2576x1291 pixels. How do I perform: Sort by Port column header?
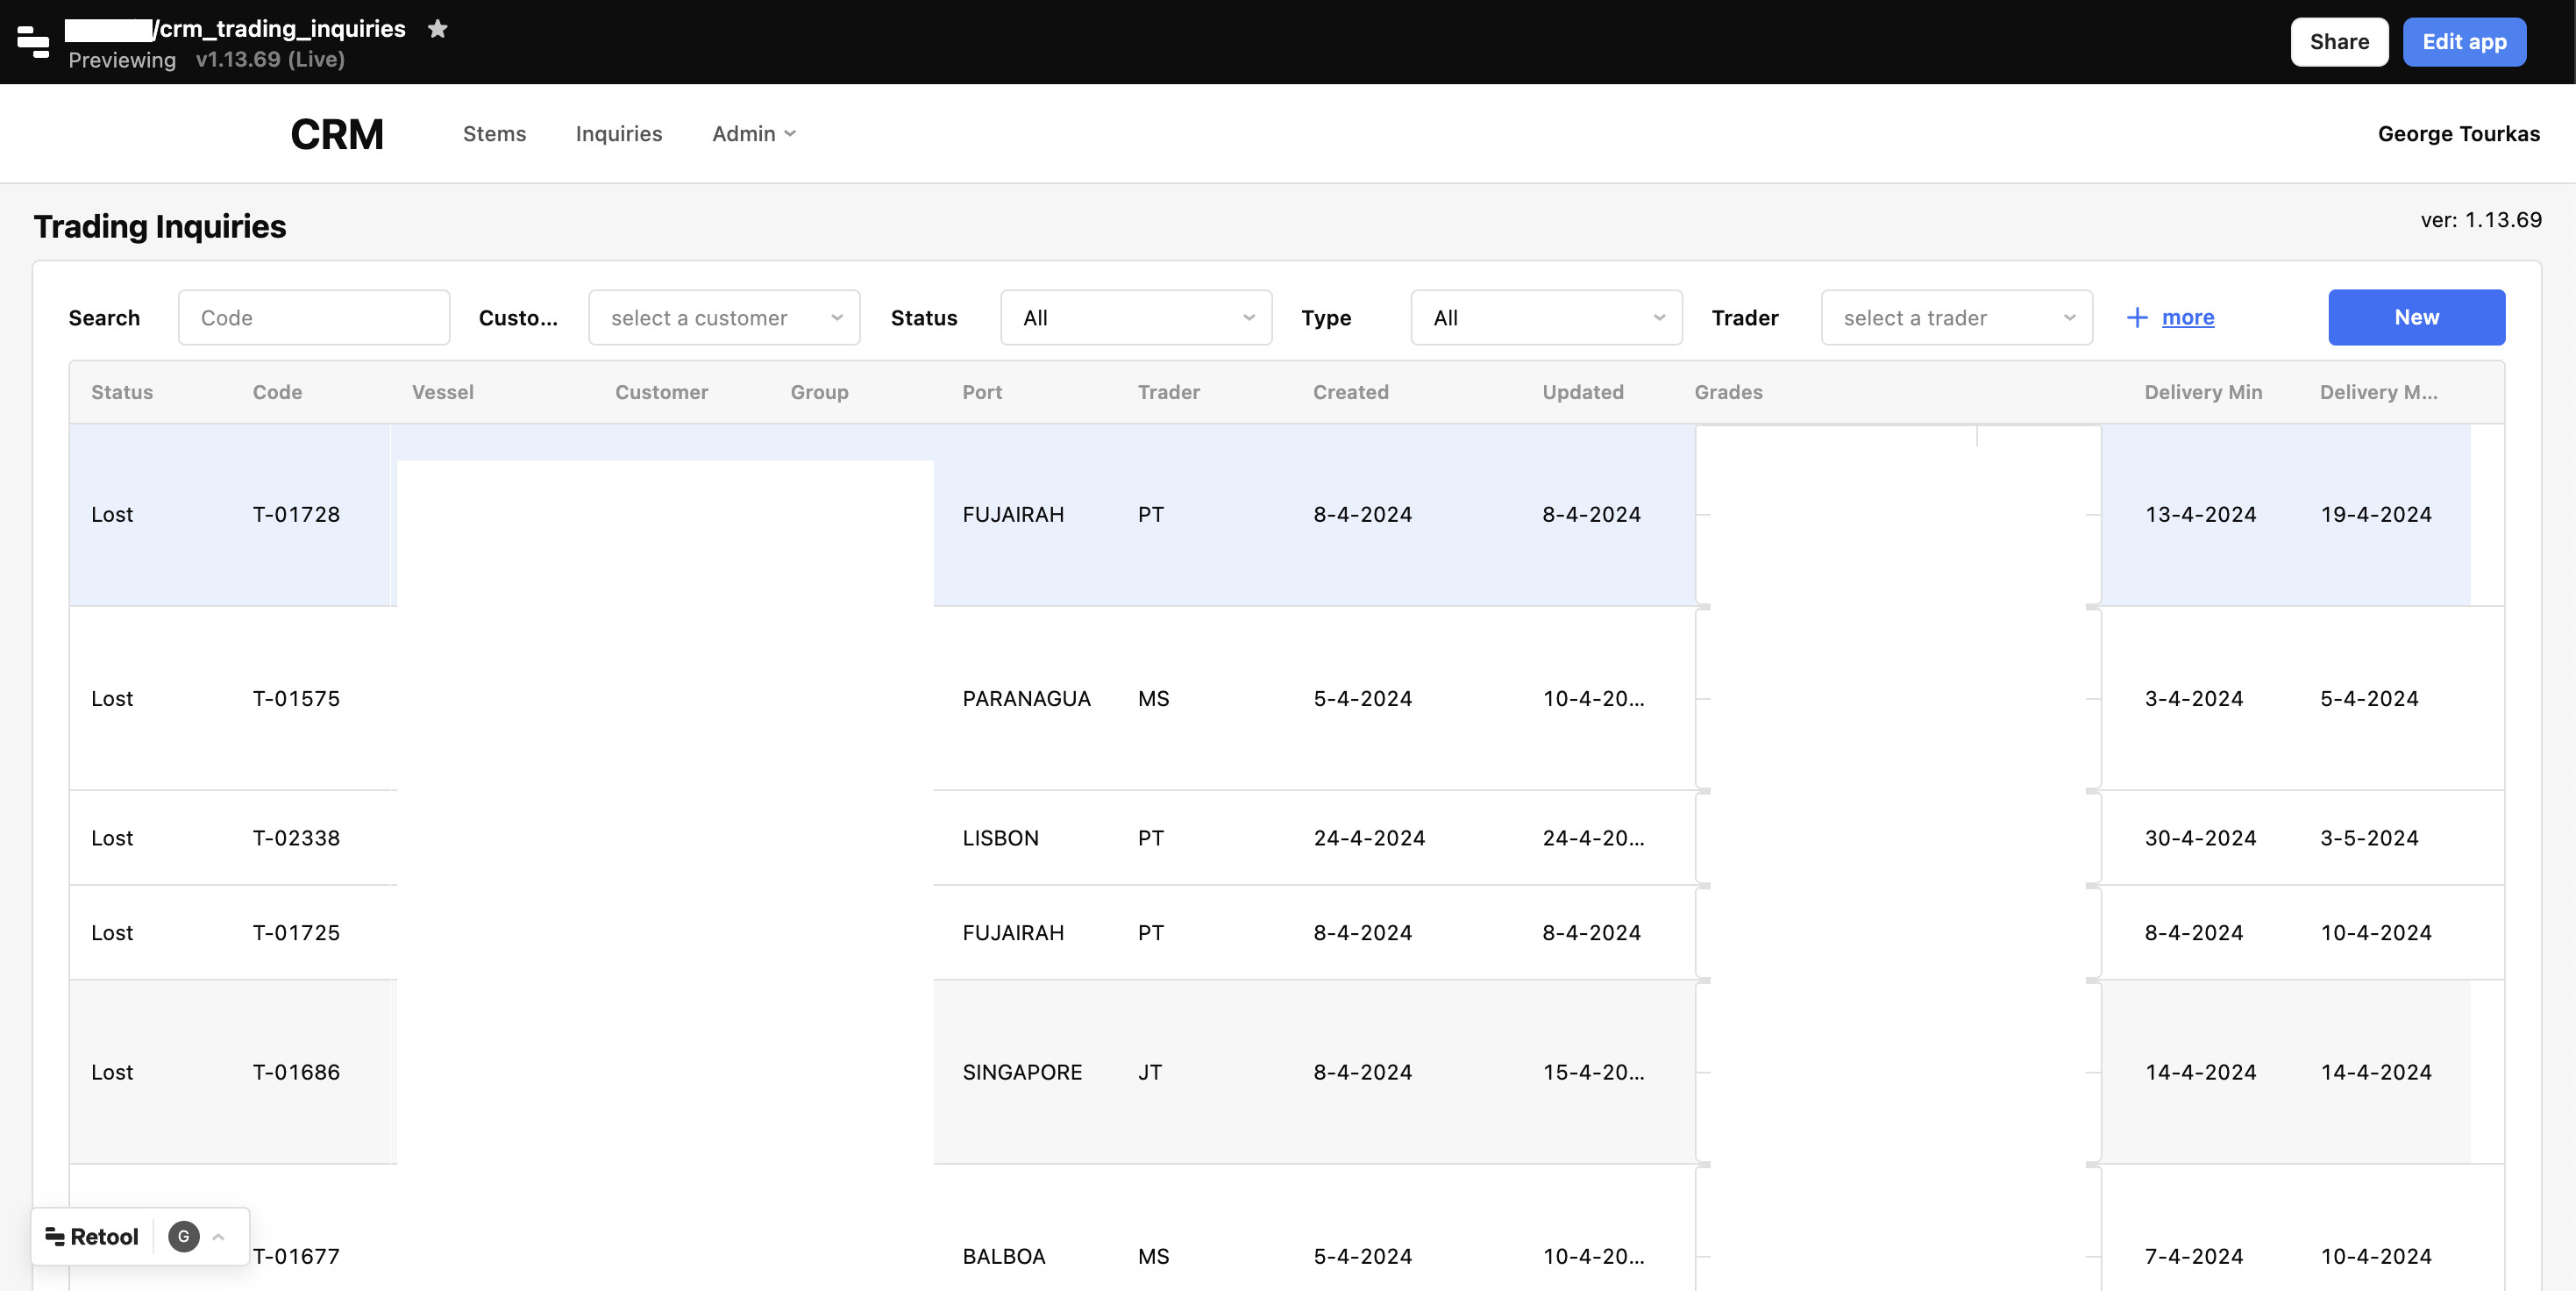point(982,393)
